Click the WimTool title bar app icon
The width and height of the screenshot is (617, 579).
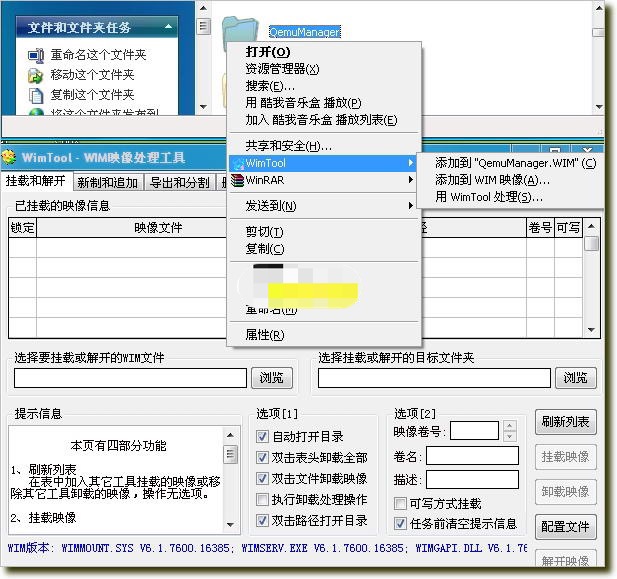click(x=9, y=158)
